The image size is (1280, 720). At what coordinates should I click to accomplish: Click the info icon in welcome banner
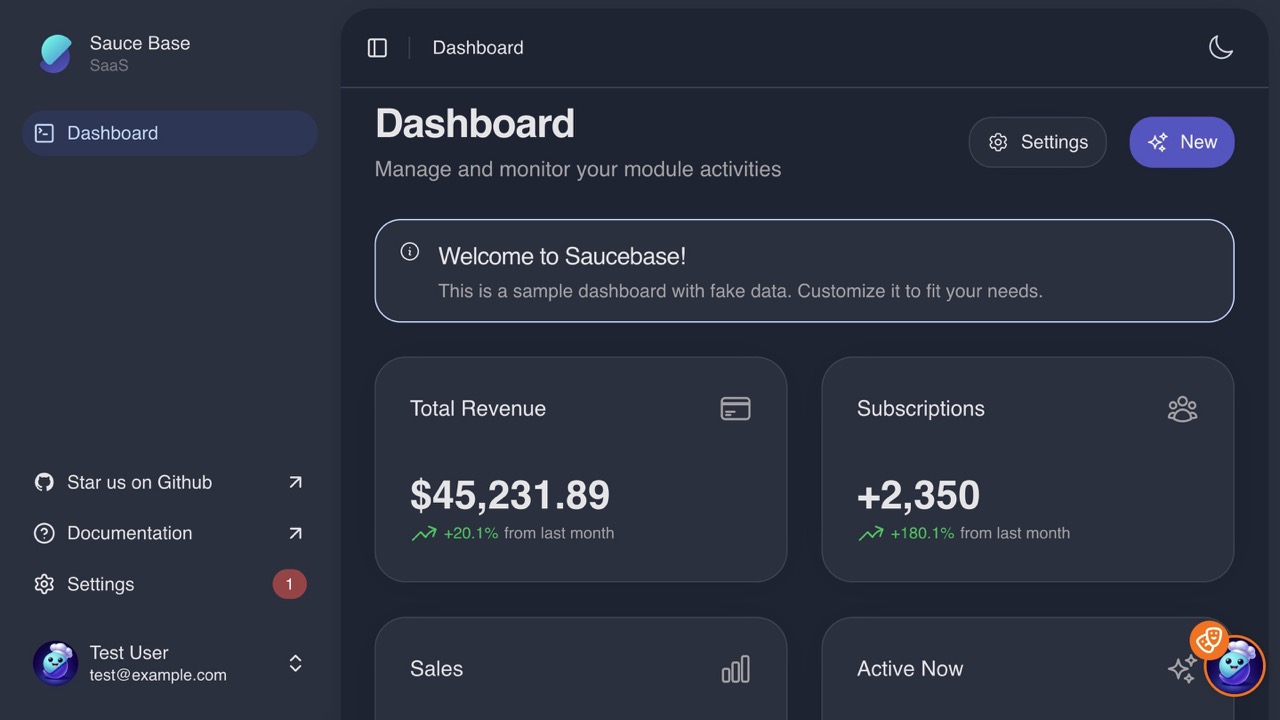[410, 252]
